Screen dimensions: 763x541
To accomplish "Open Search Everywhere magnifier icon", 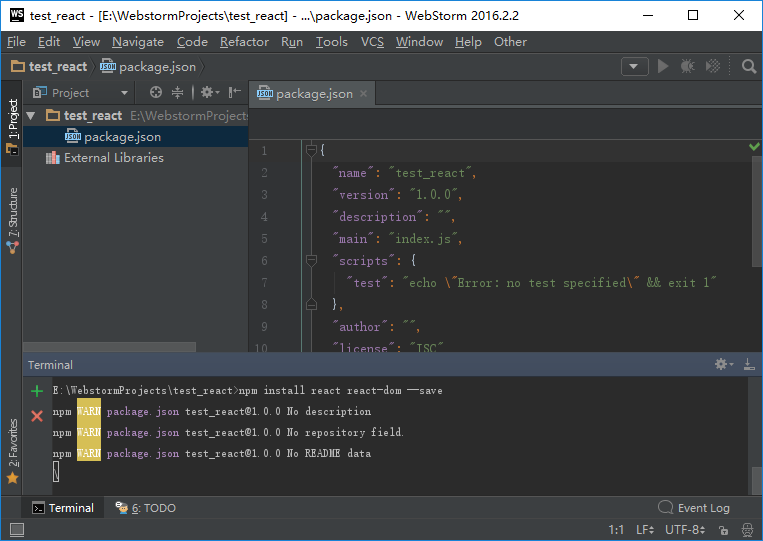I will coord(749,66).
